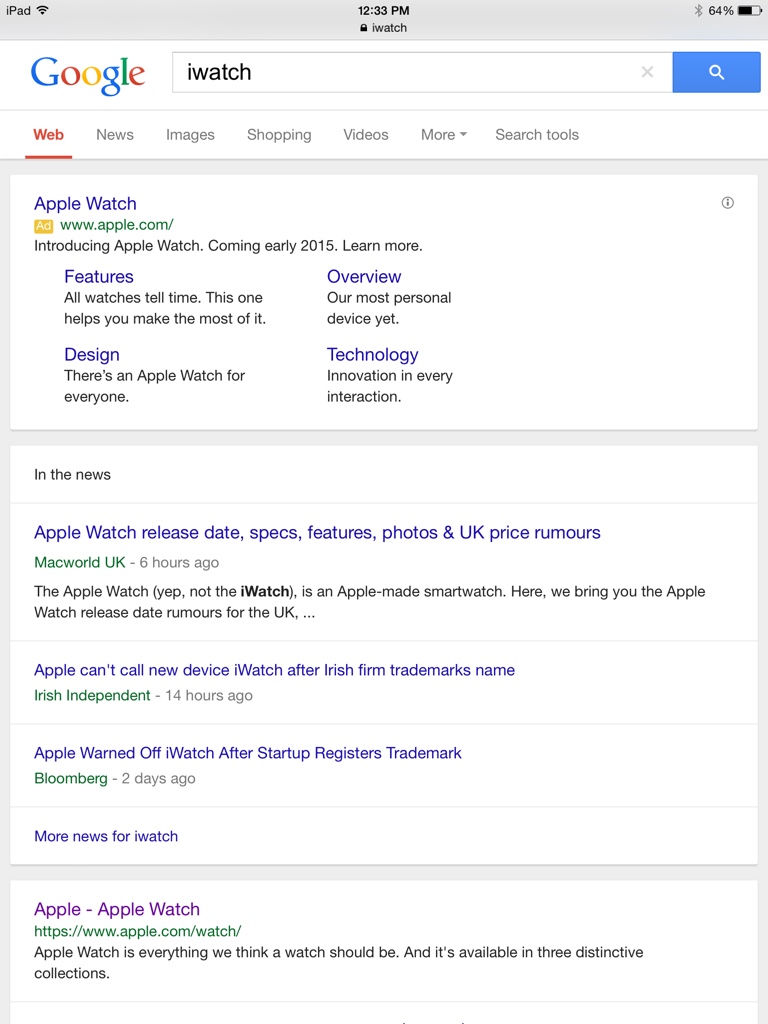The height and width of the screenshot is (1024, 768).
Task: Tap the Bluetooth status icon
Action: (x=698, y=10)
